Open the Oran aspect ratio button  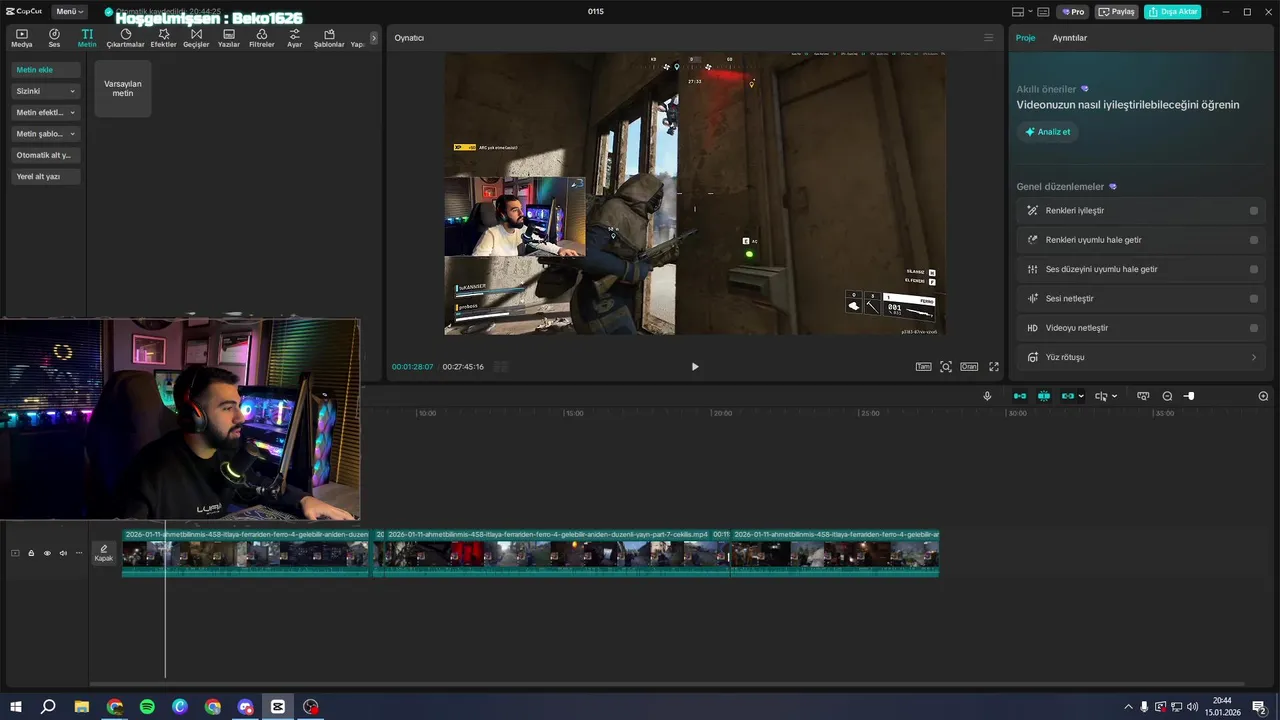pos(969,367)
